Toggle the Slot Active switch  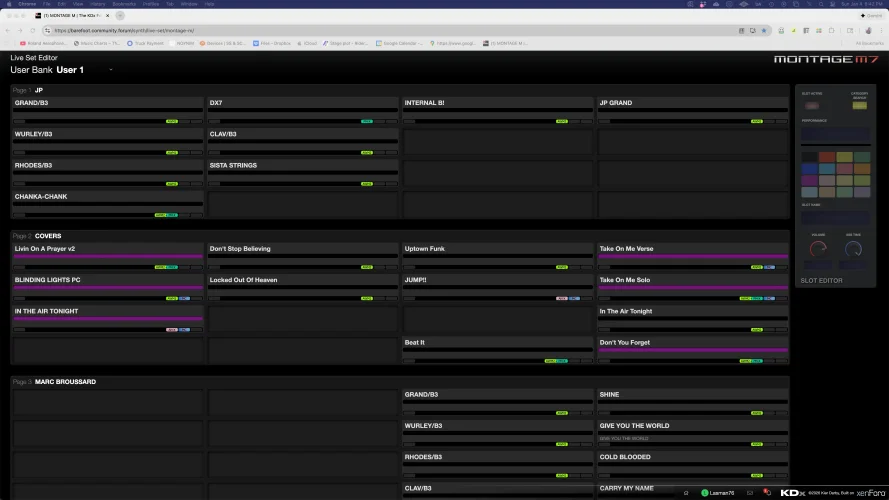tap(812, 106)
